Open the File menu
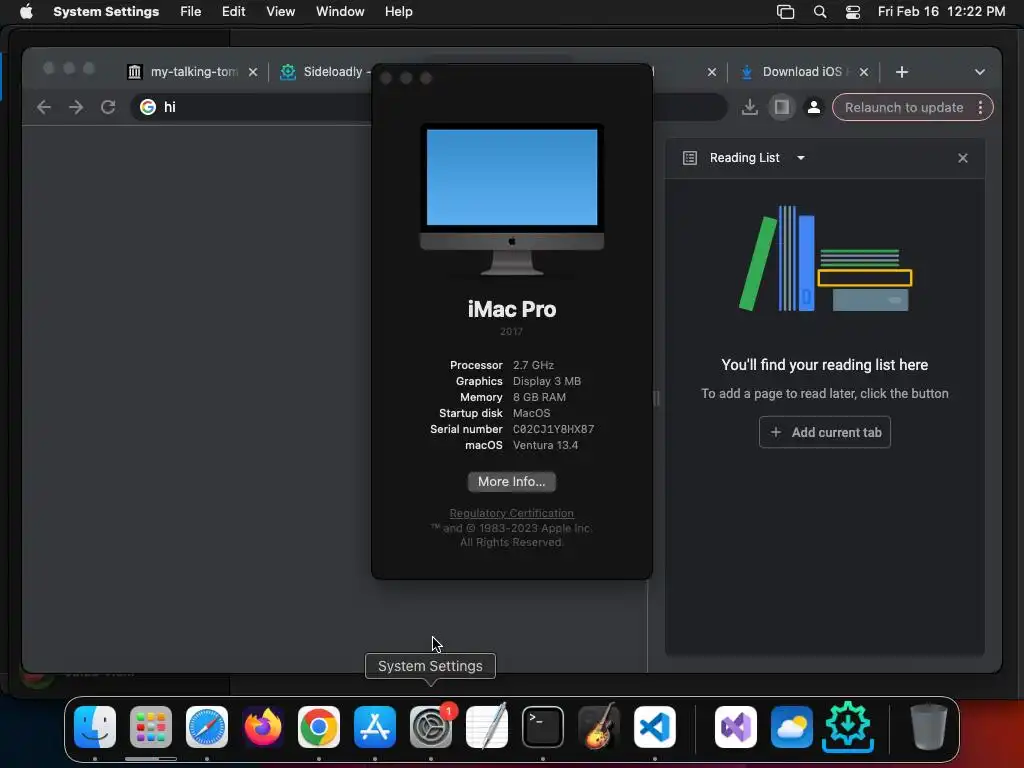This screenshot has height=768, width=1024. pyautogui.click(x=191, y=12)
